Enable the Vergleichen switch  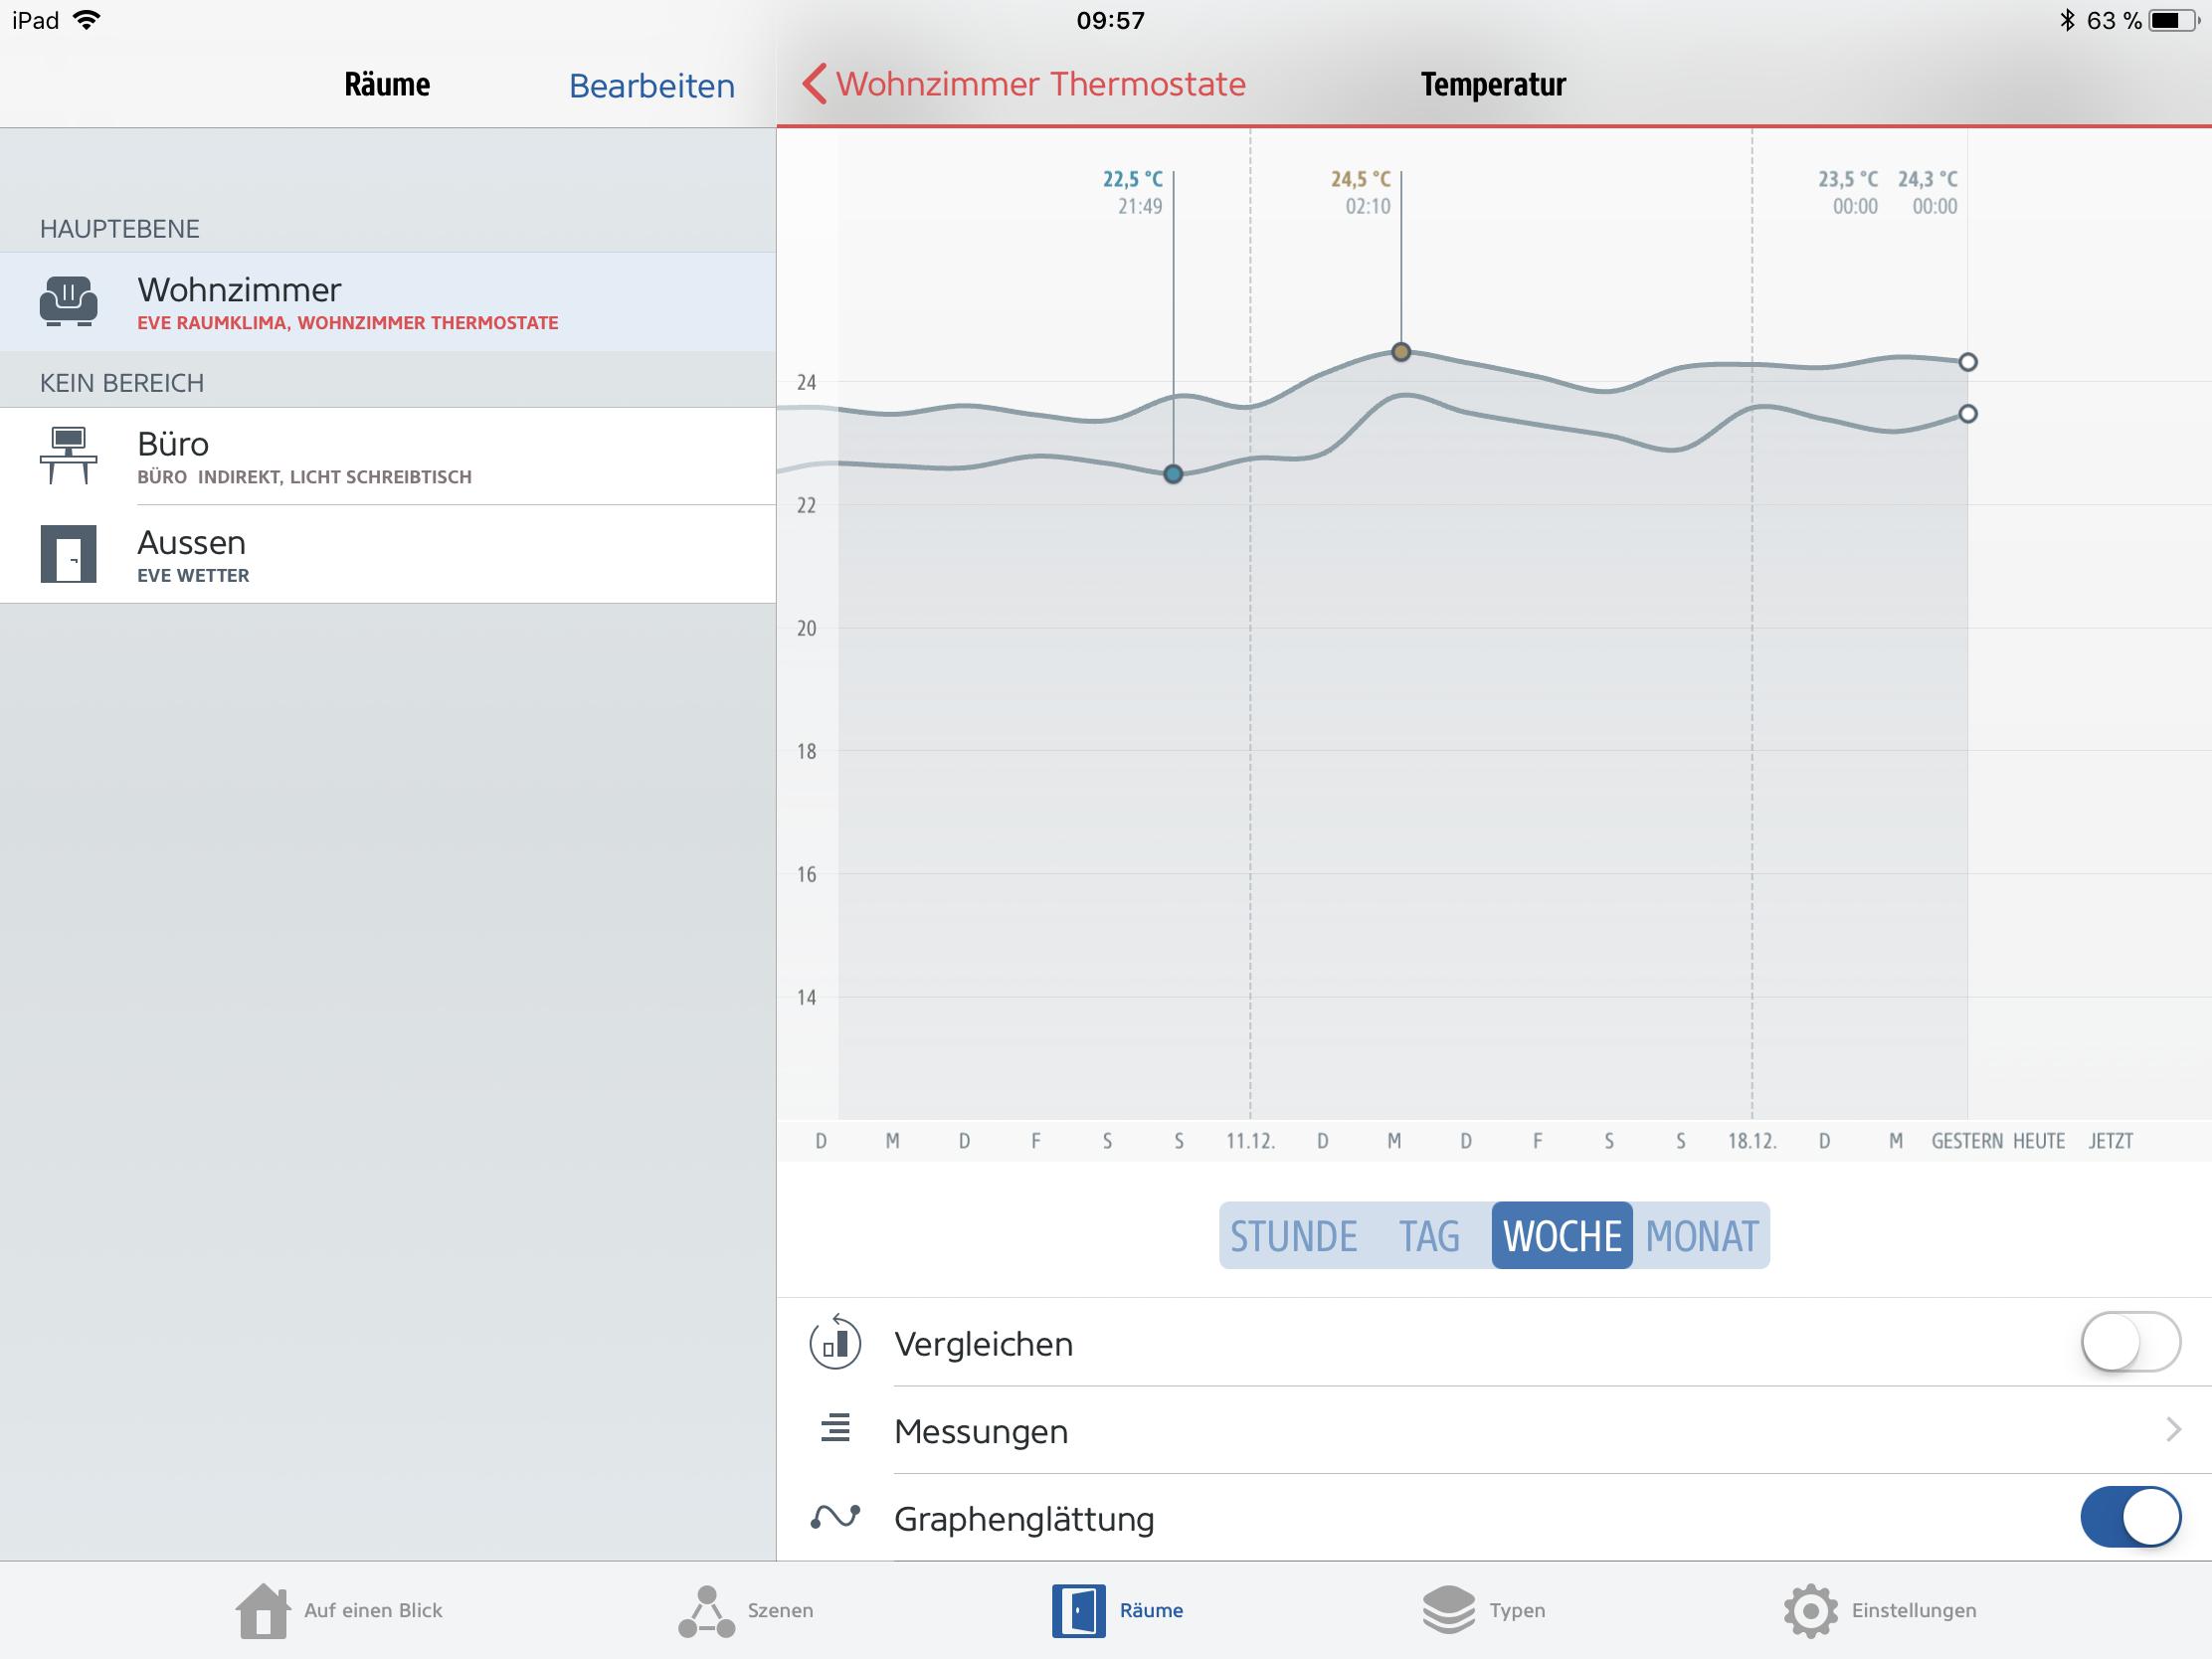tap(2130, 1342)
